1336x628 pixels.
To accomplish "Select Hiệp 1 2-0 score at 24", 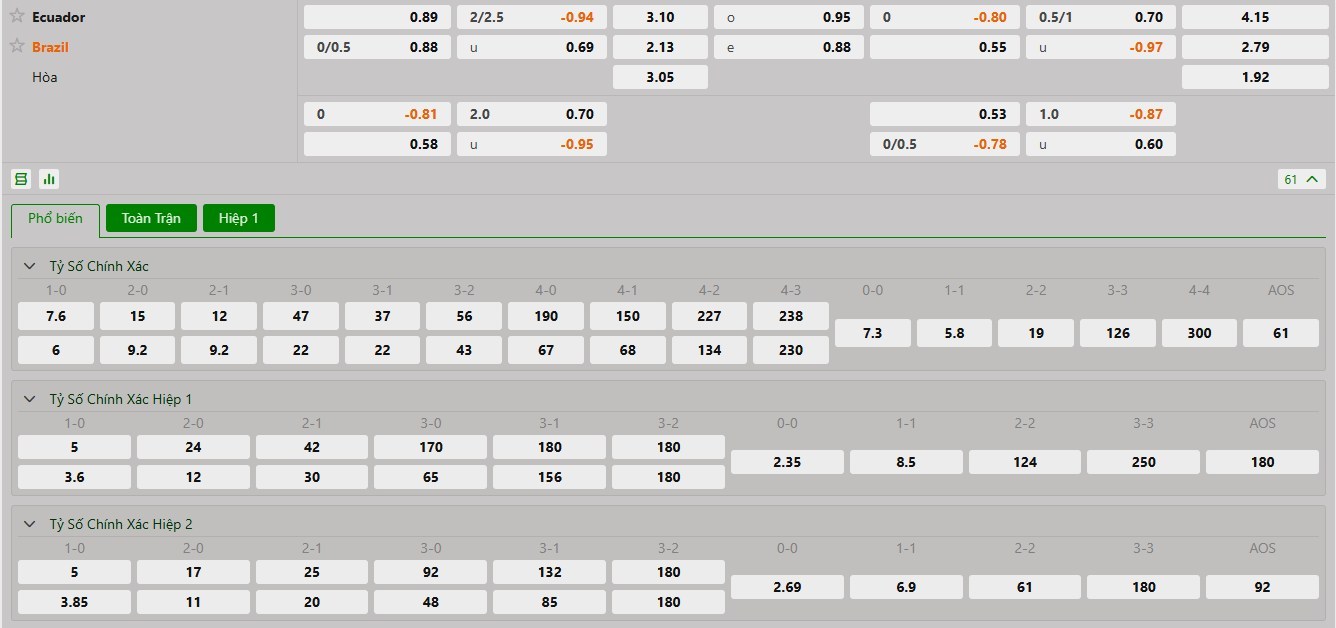I will [x=193, y=447].
